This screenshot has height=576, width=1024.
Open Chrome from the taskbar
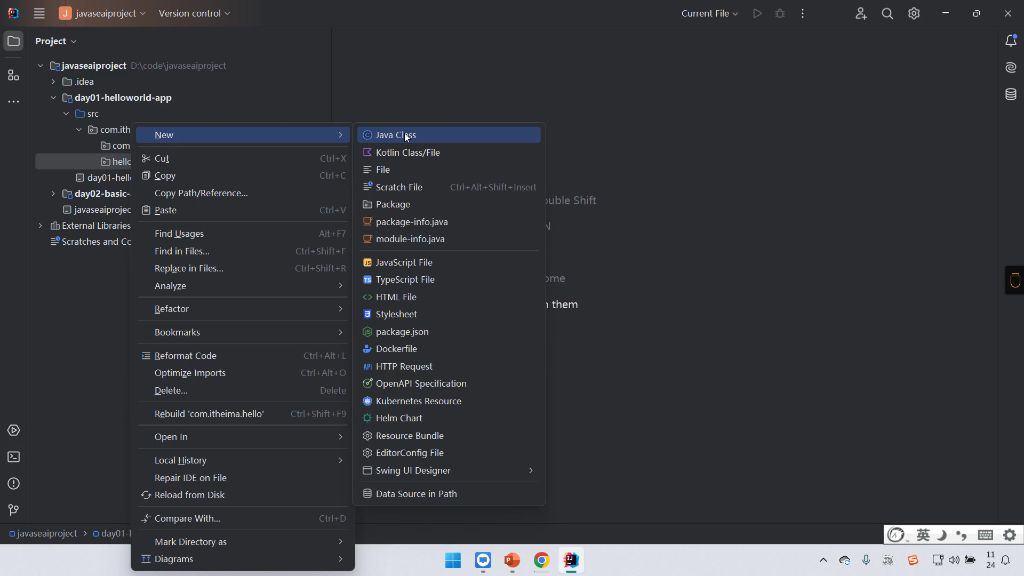tap(541, 560)
